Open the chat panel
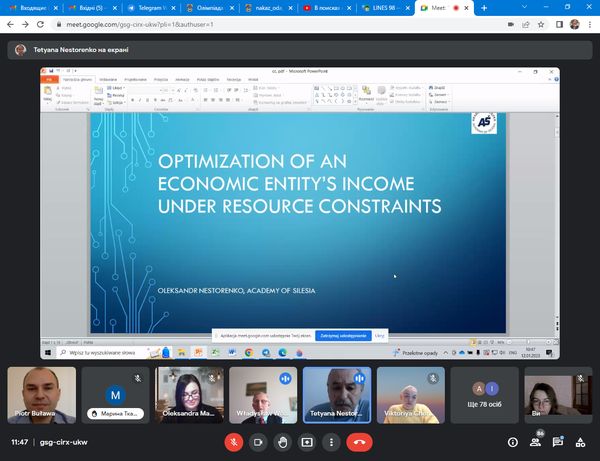The image size is (600, 461). coord(558,442)
